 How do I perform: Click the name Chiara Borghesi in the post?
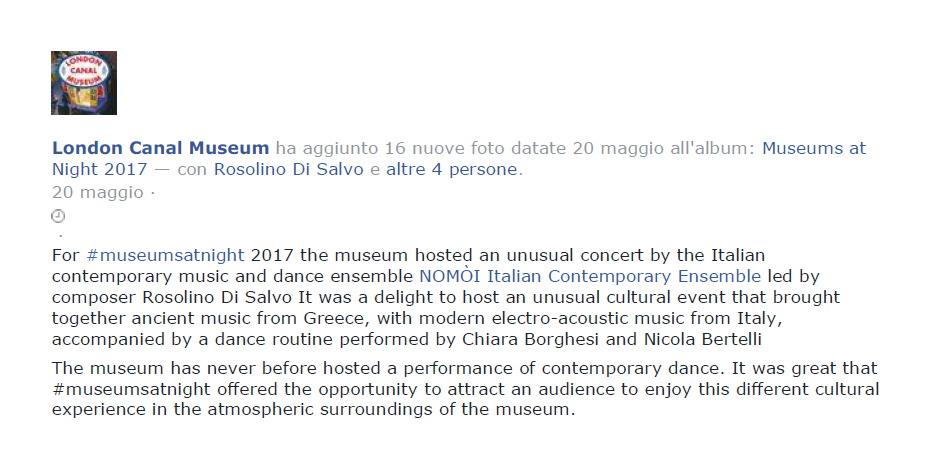[x=530, y=339]
